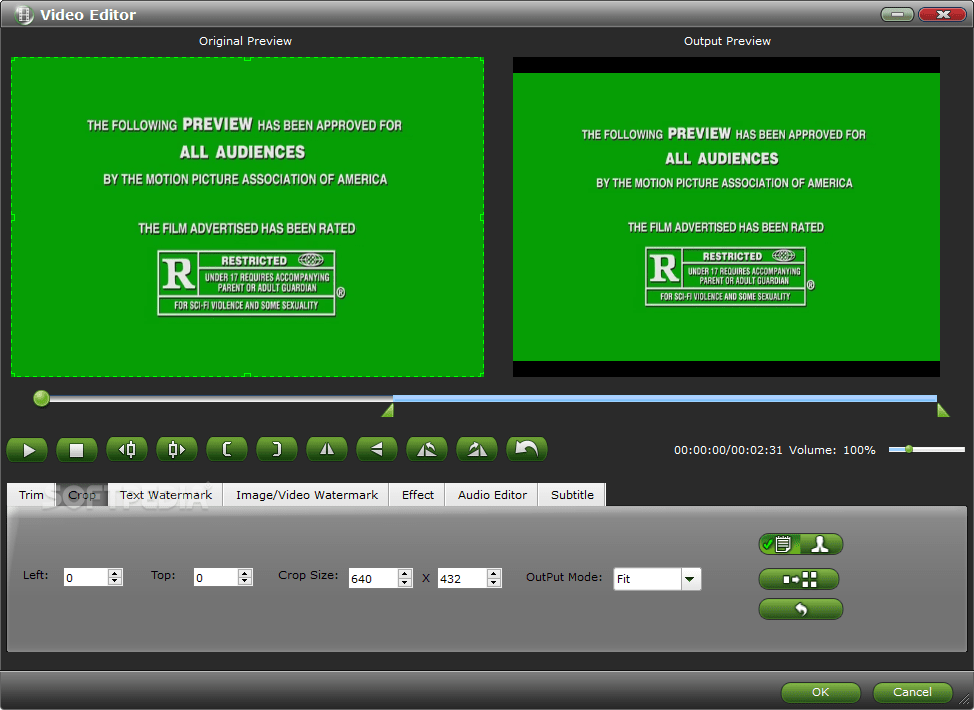This screenshot has width=974, height=710.
Task: Click the apply-to-all grid arrow button
Action: [799, 579]
